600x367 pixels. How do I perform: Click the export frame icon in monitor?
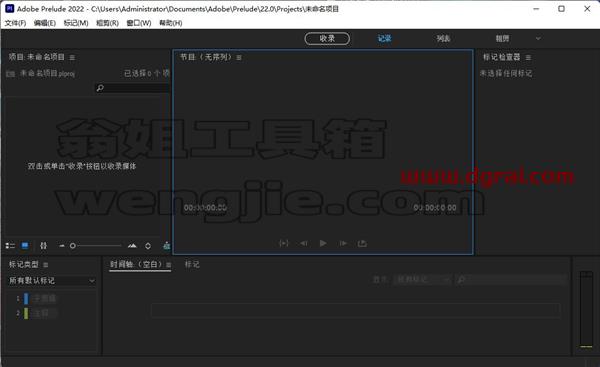pyautogui.click(x=362, y=243)
